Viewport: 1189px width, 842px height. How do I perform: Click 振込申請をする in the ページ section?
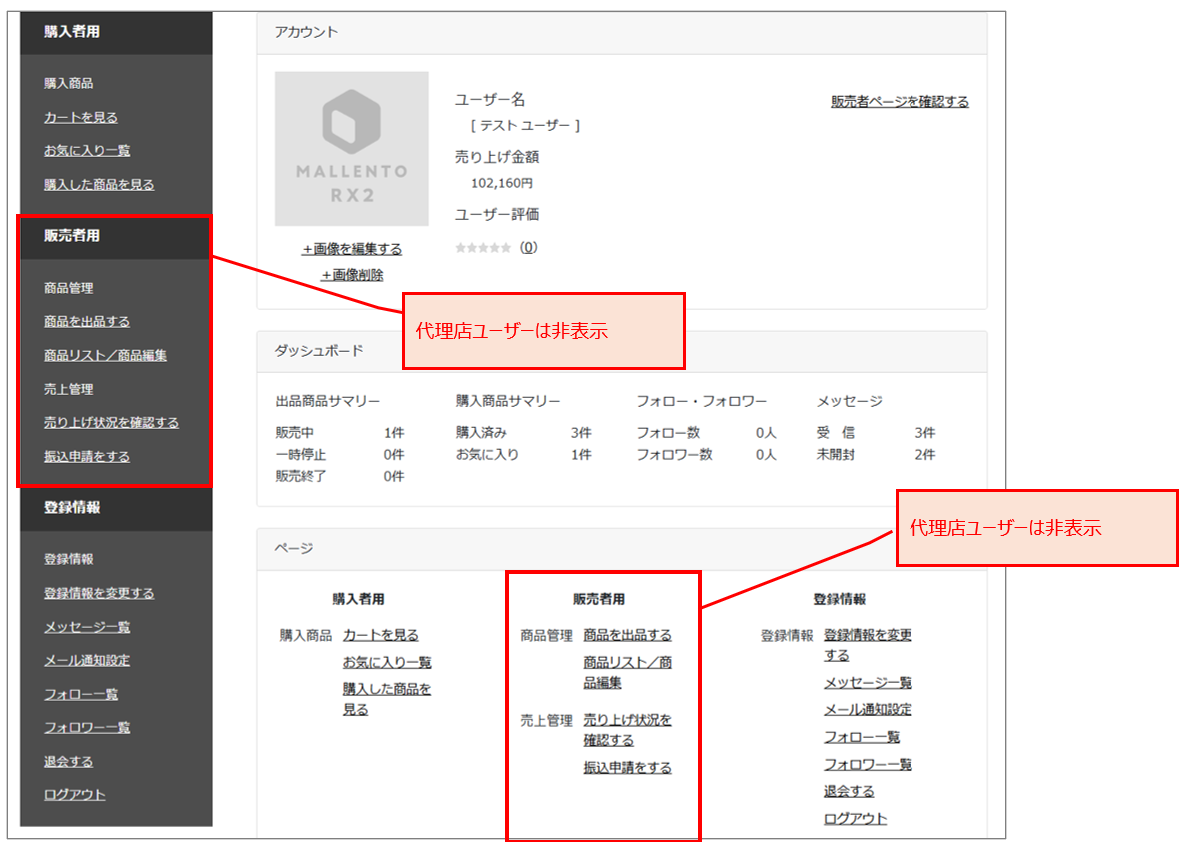(x=627, y=768)
